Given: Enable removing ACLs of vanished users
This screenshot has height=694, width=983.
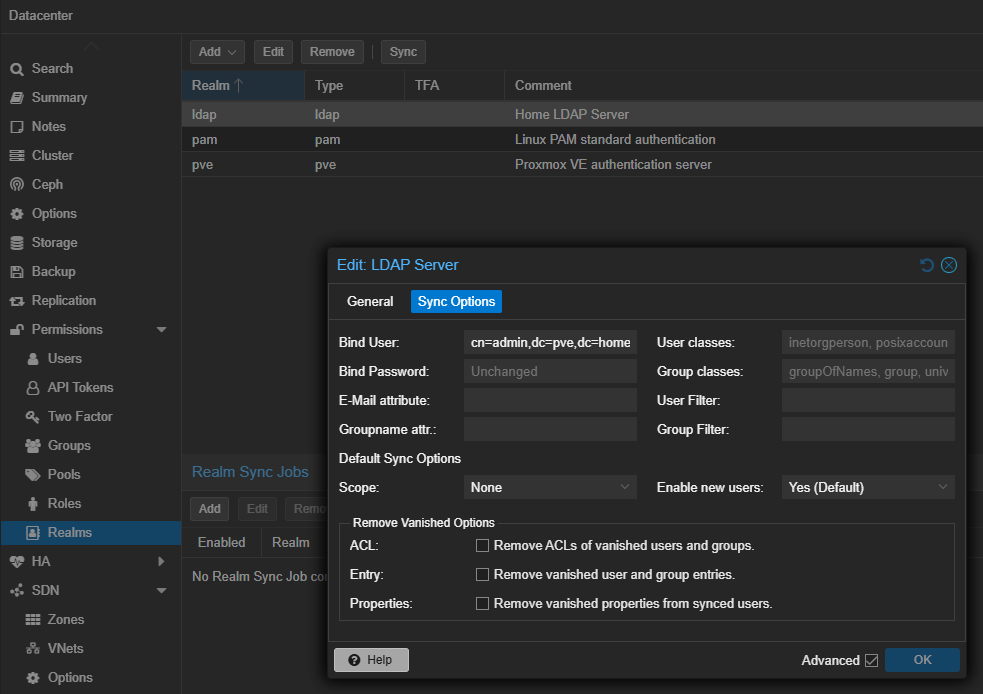Looking at the screenshot, I should [x=482, y=546].
